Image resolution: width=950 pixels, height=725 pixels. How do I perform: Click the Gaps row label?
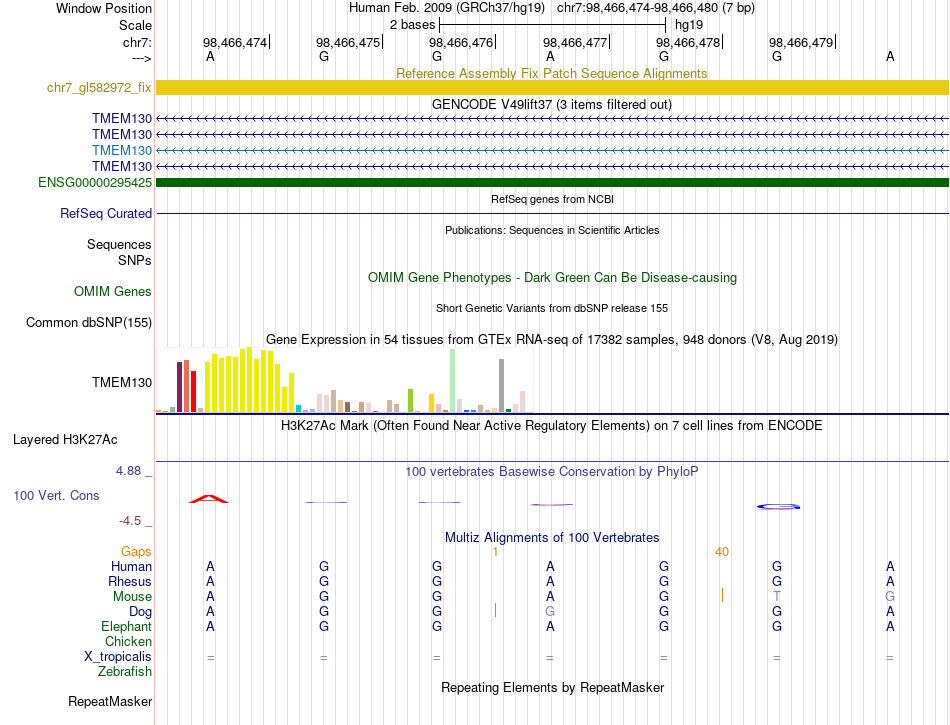136,551
